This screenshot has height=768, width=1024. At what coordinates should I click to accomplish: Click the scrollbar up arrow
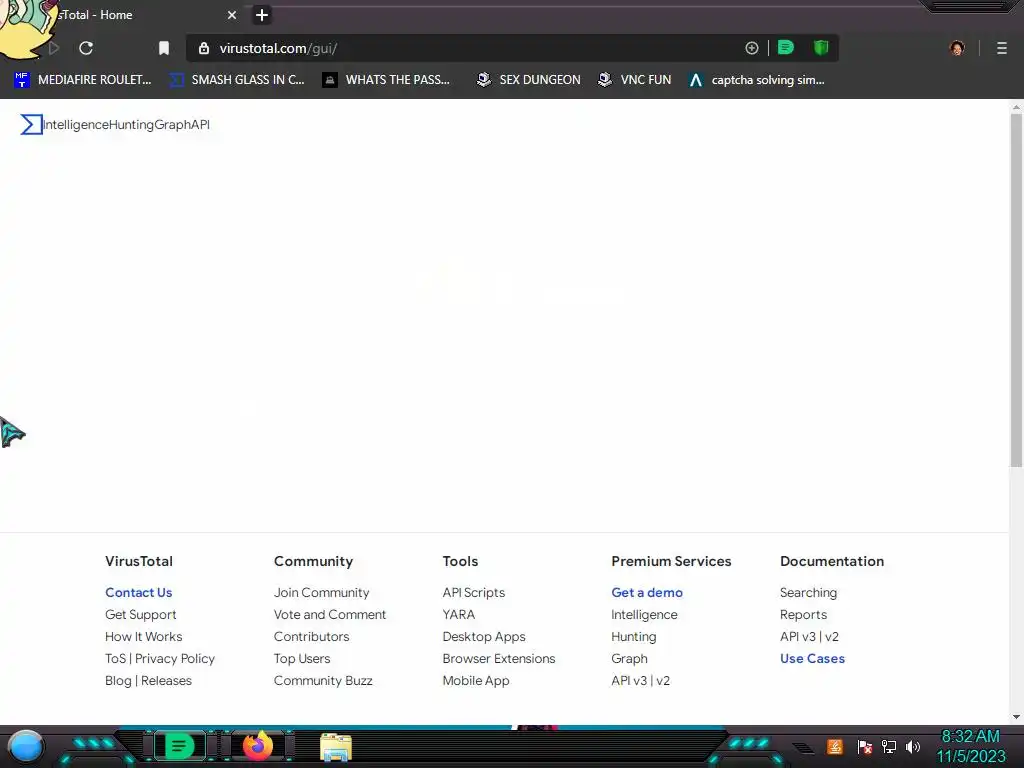point(1016,106)
